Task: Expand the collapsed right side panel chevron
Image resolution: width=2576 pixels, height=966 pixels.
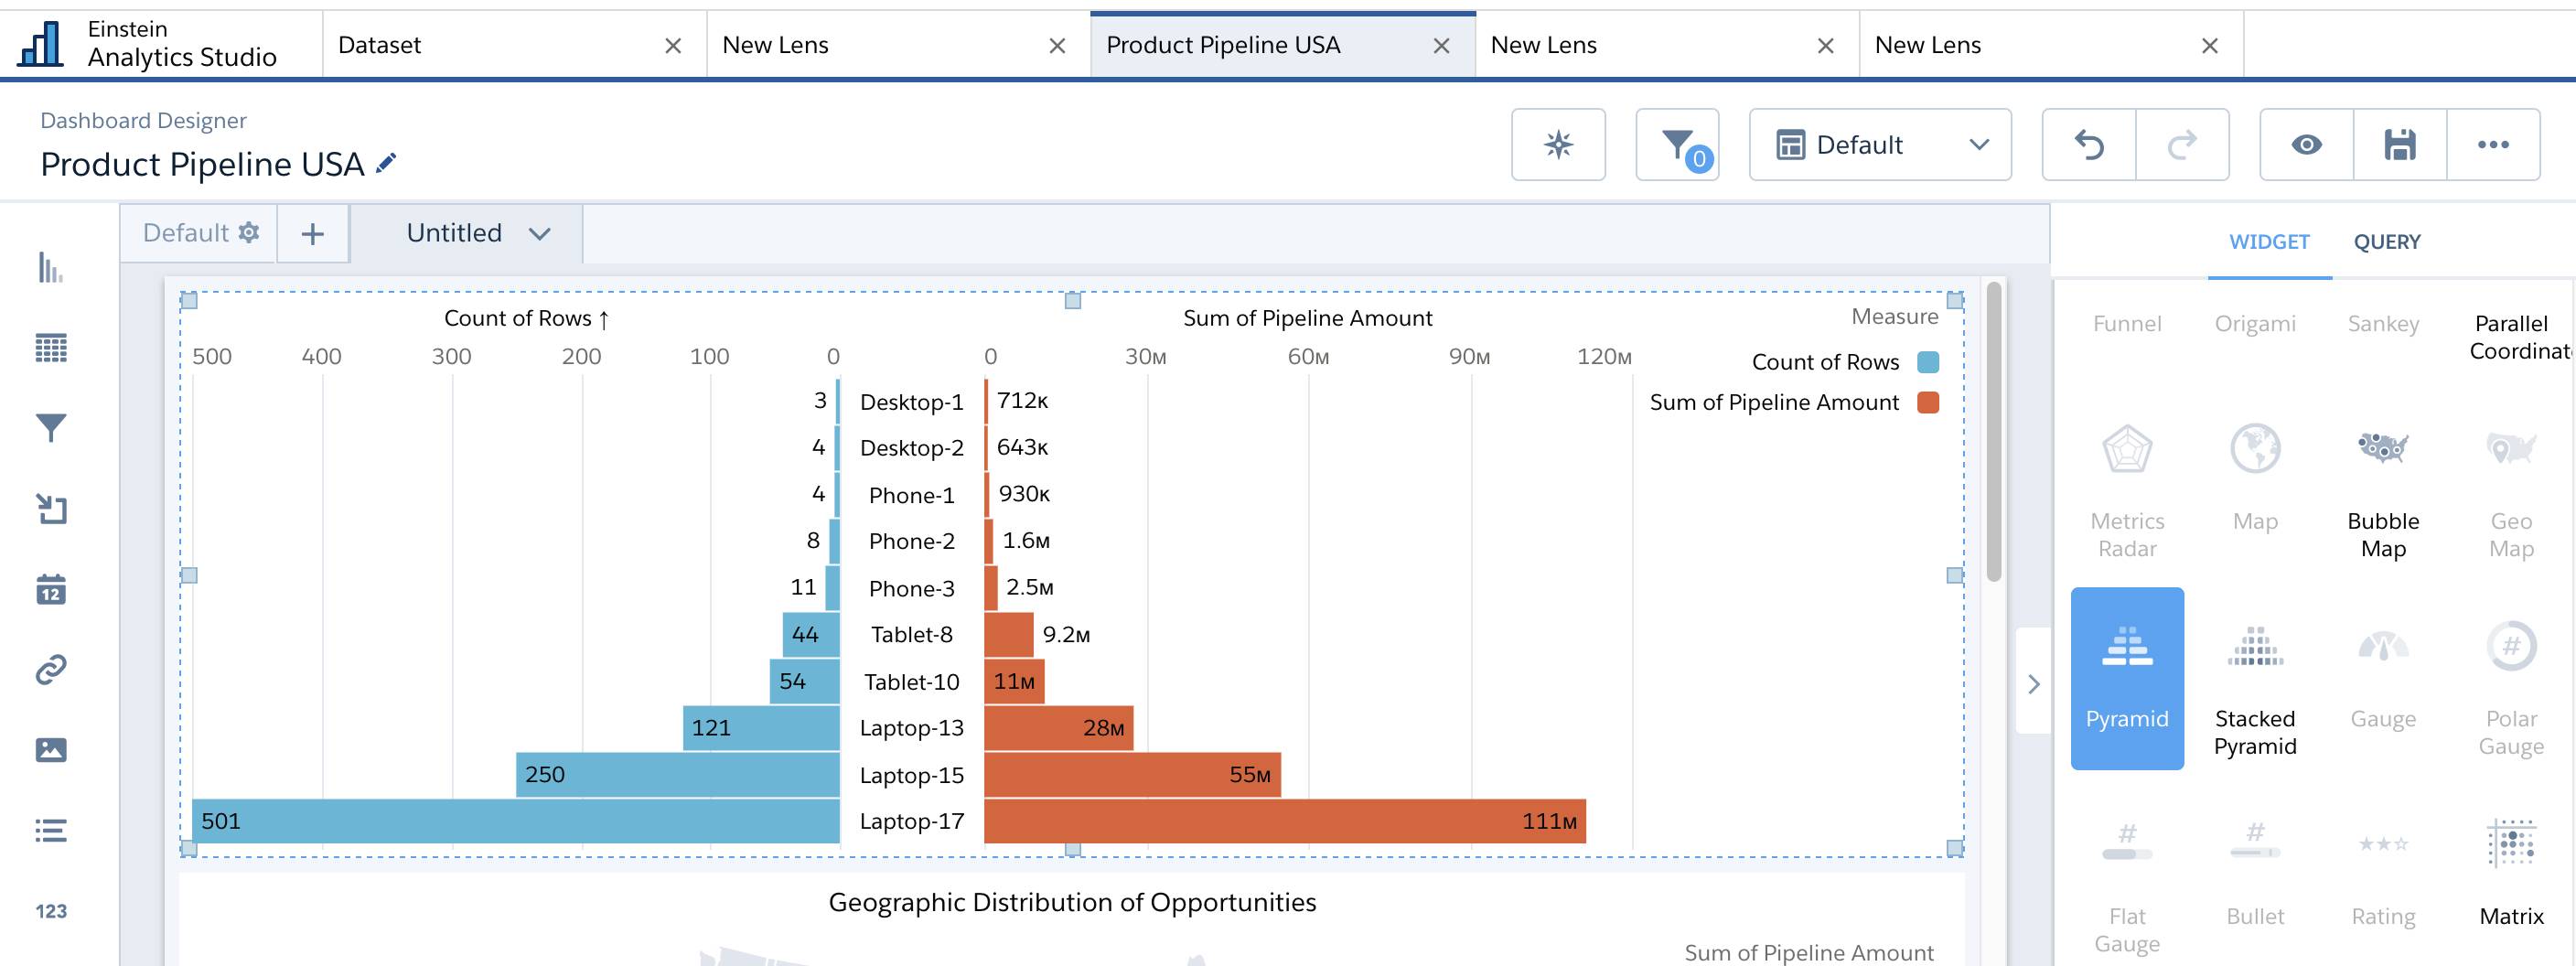Action: tap(2037, 684)
